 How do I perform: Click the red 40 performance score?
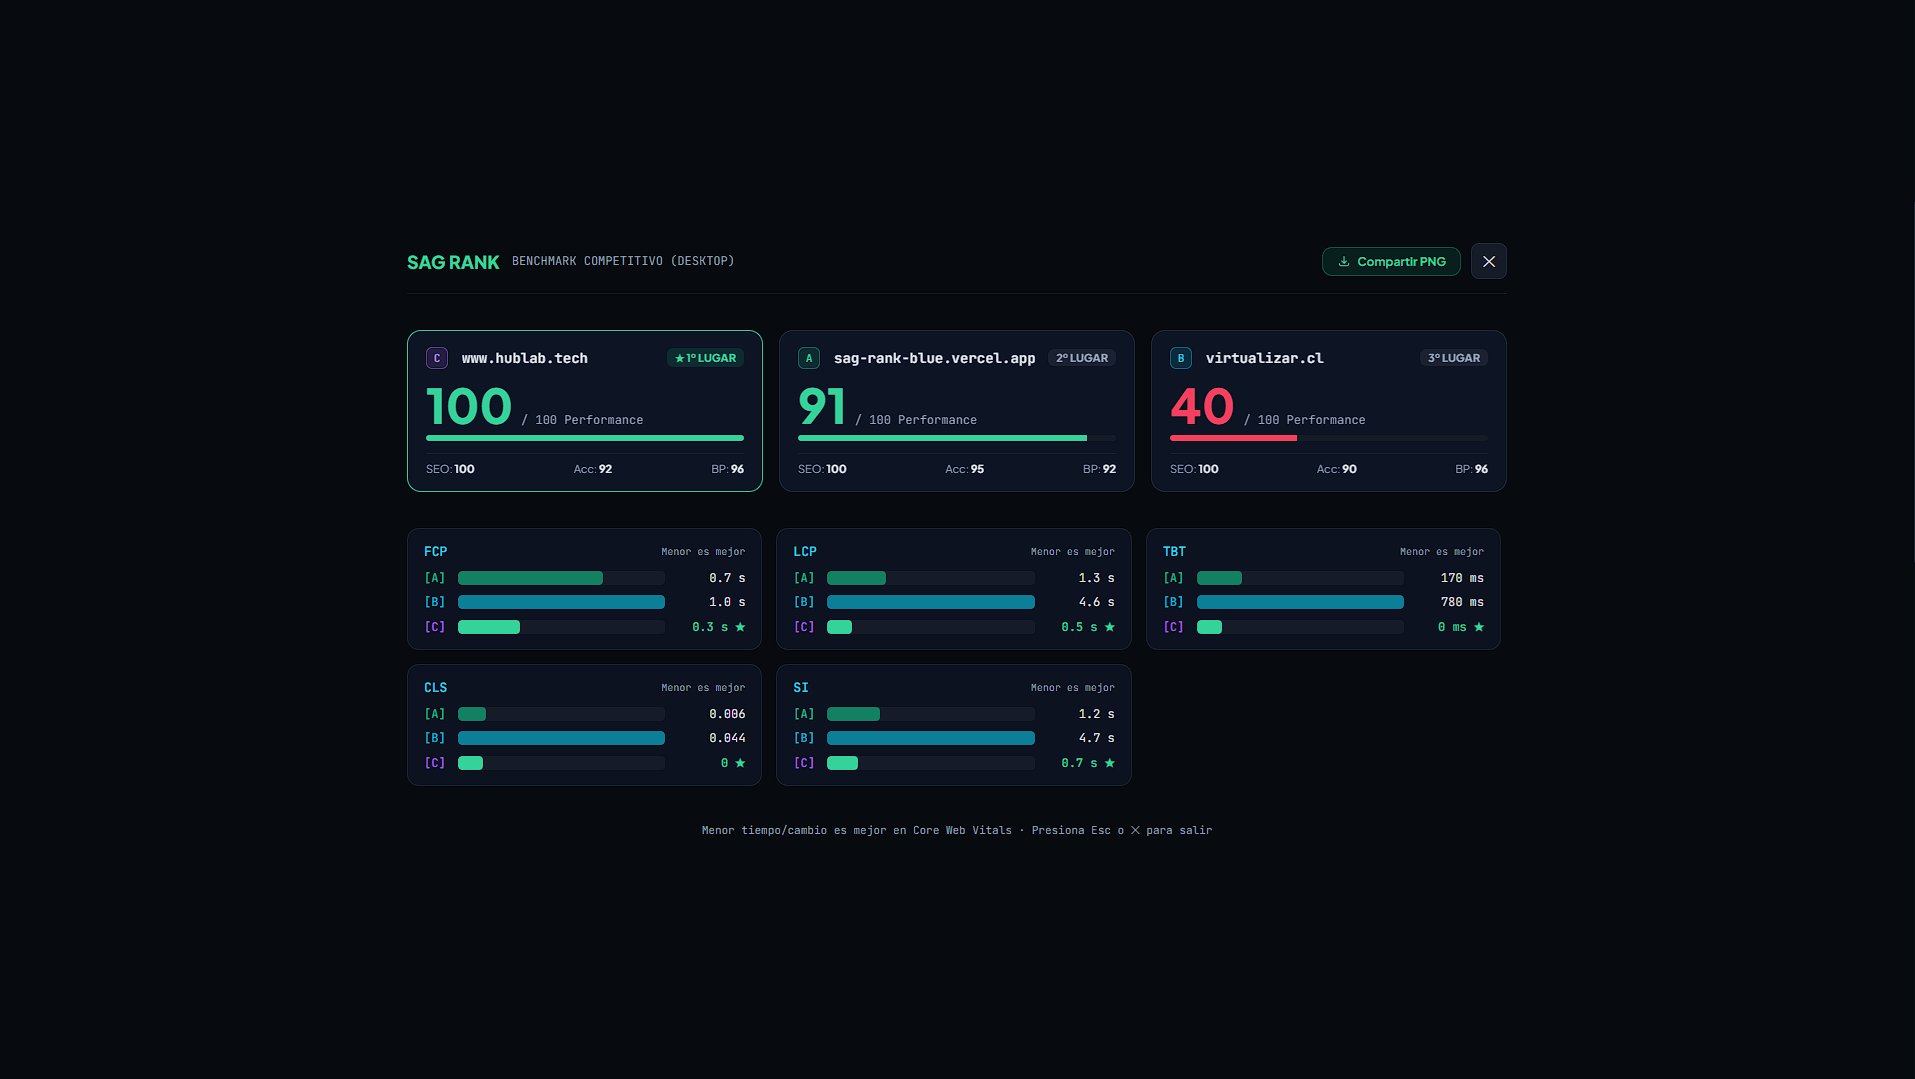(1203, 407)
